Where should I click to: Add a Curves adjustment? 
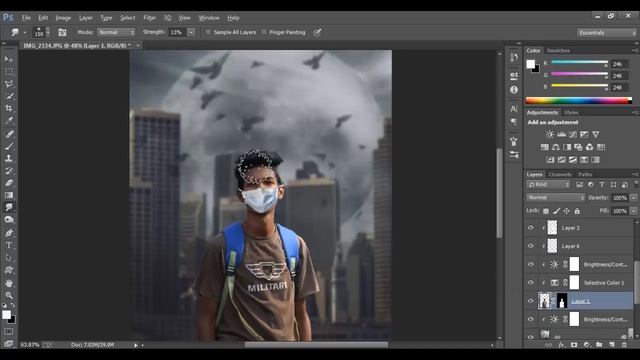click(x=573, y=134)
